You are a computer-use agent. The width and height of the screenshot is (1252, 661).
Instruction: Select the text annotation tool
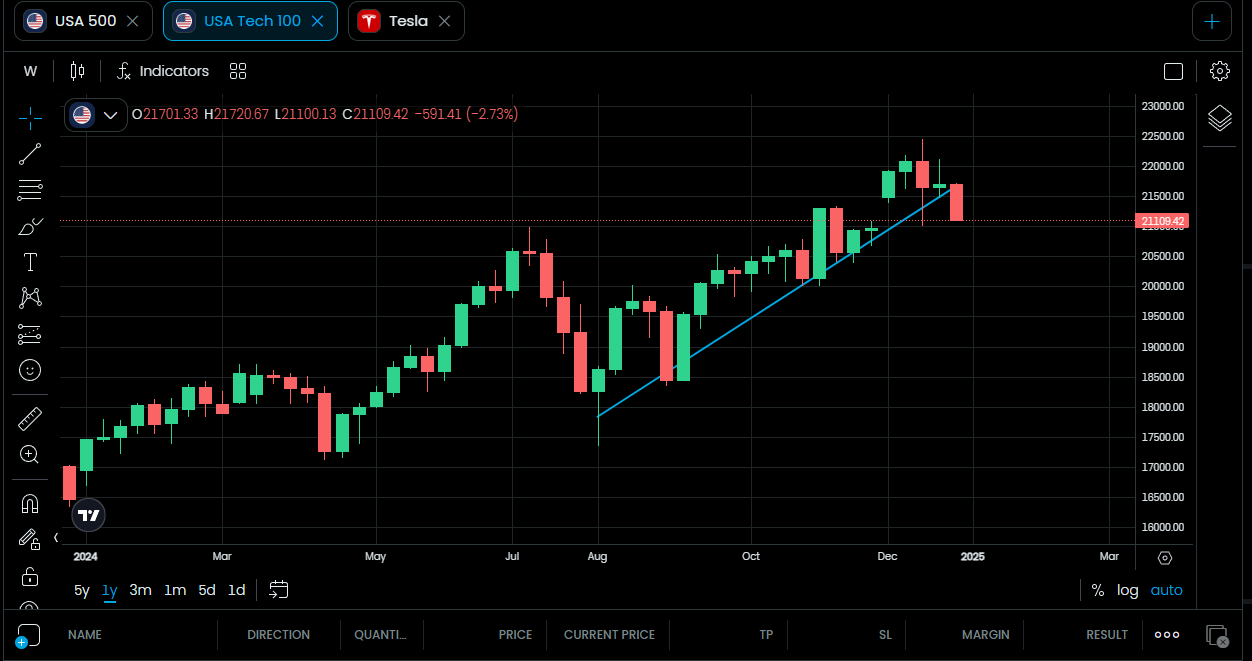coord(30,262)
